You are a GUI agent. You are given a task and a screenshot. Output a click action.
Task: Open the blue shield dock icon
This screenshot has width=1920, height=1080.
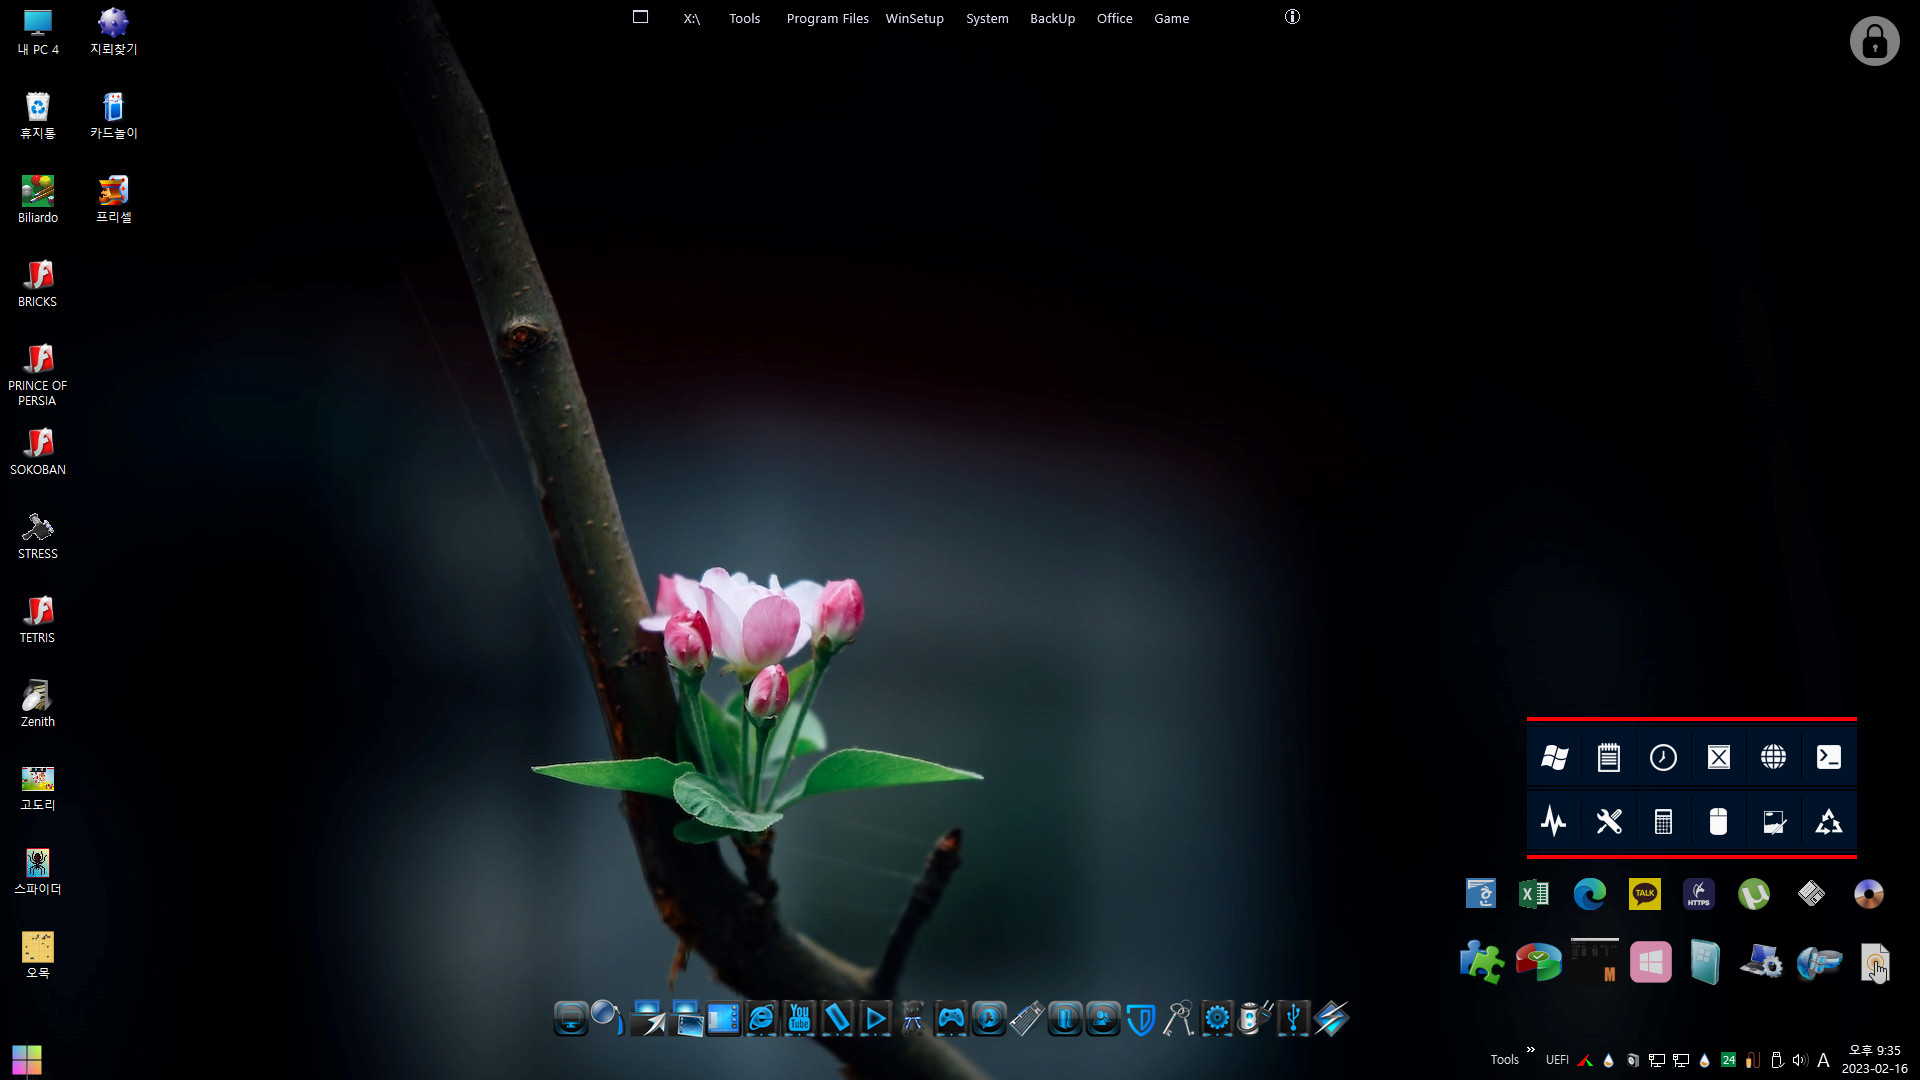1141,1018
